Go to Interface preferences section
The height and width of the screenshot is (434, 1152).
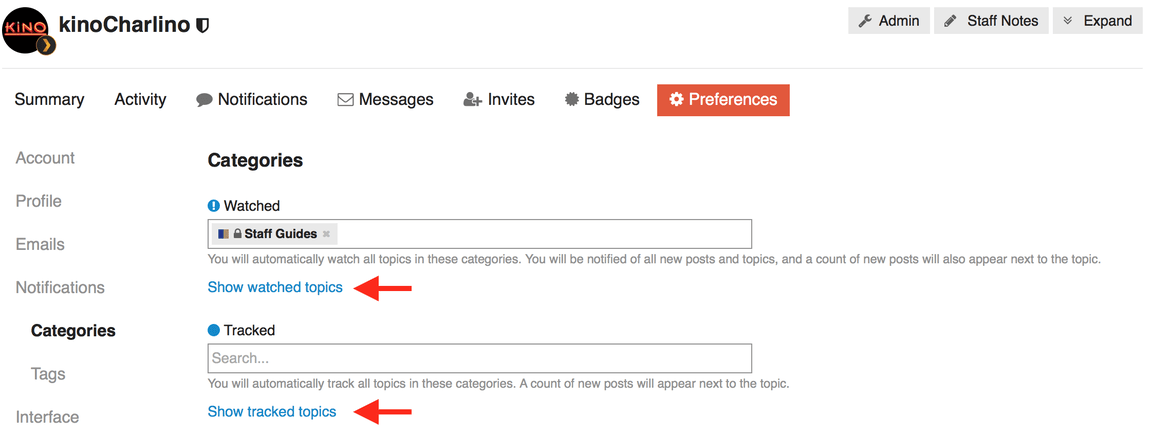47,417
